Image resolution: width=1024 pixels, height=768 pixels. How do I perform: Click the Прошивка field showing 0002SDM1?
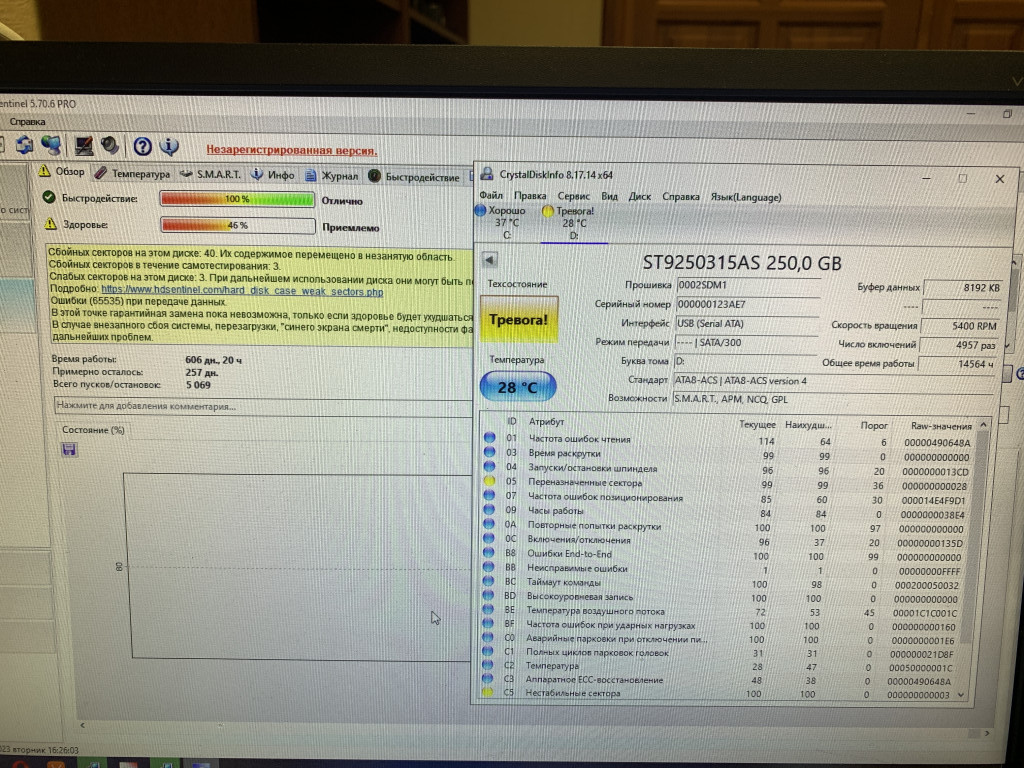point(748,285)
